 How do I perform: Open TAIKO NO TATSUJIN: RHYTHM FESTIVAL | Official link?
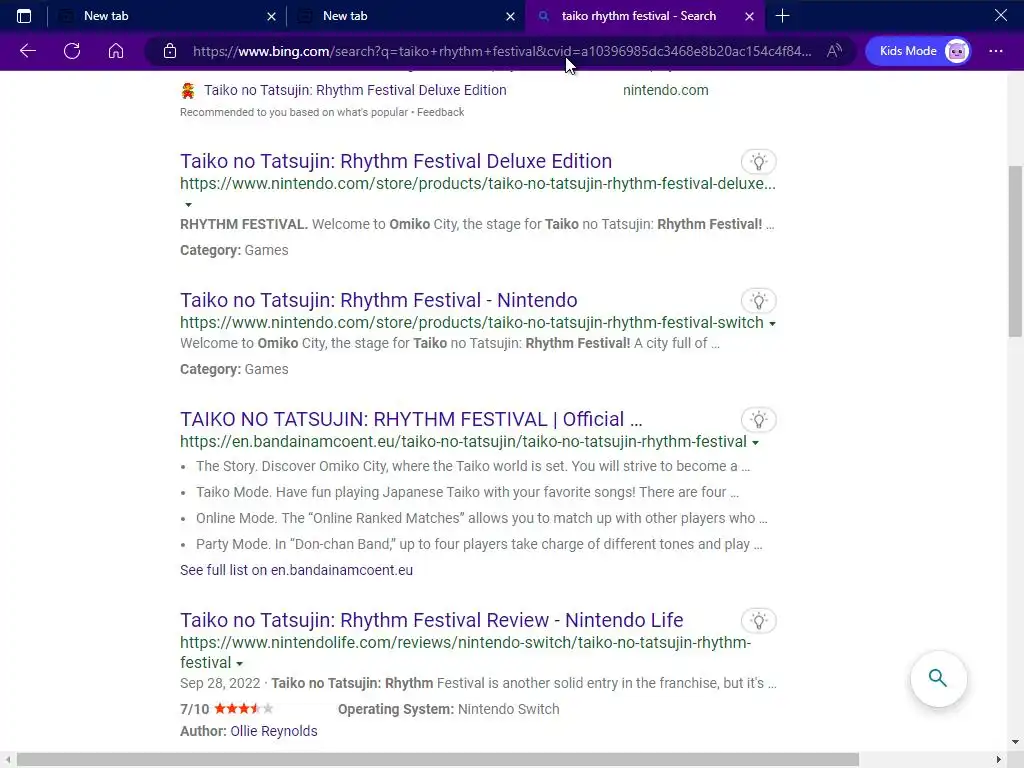(x=411, y=419)
